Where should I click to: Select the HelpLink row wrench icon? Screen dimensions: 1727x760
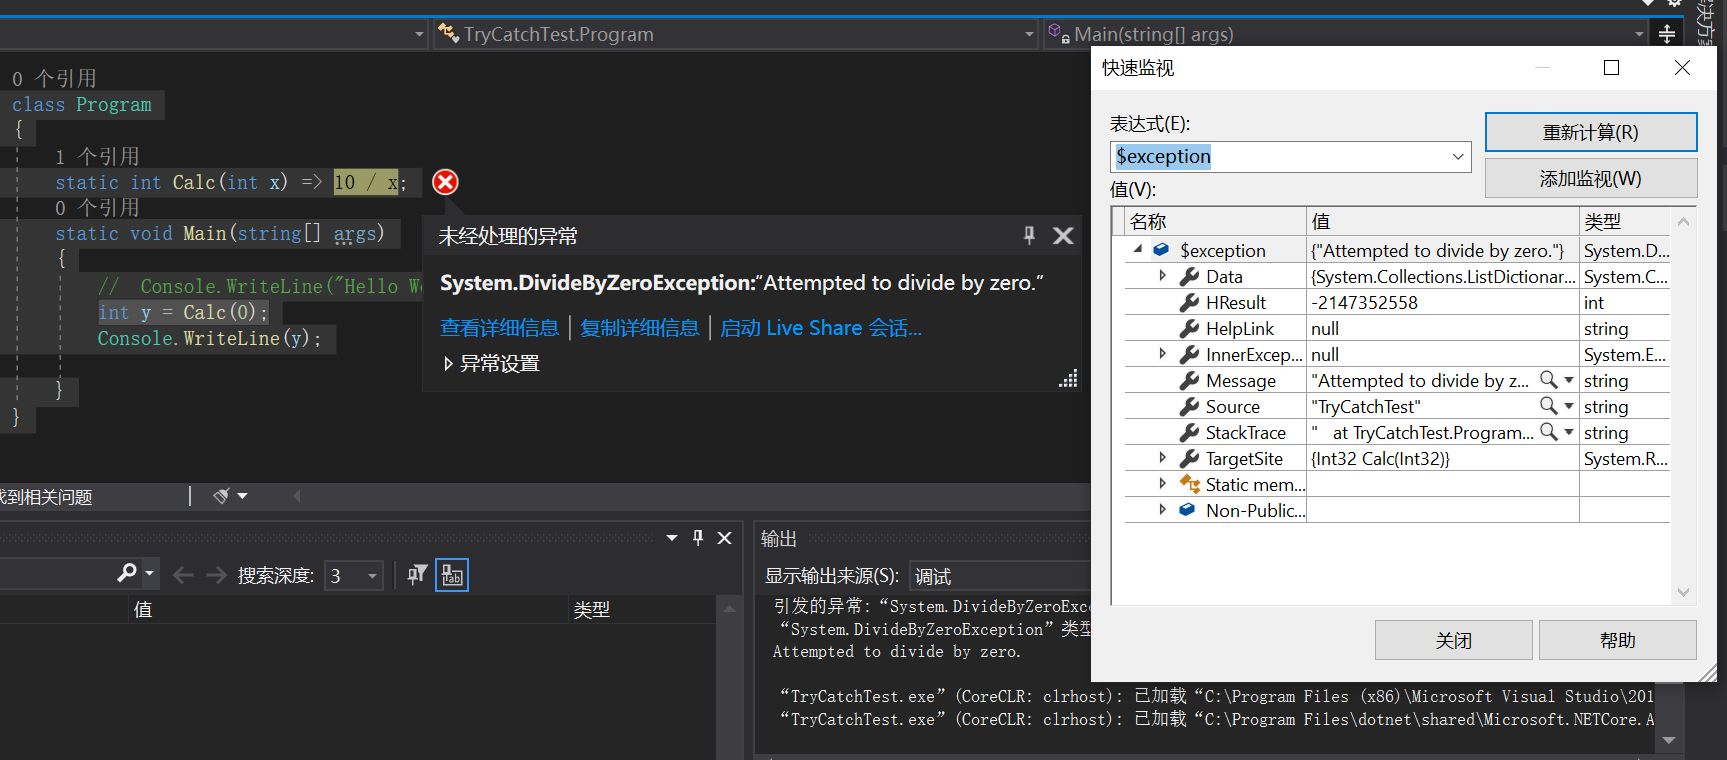point(1189,328)
